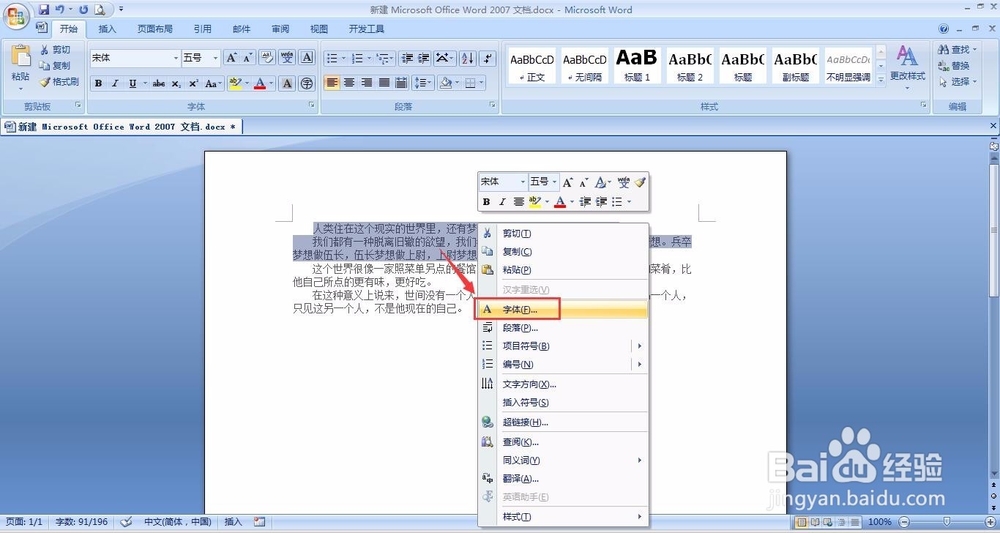The image size is (1000, 533).
Task: Choose 字体(F)... in context menu
Action: tap(563, 309)
